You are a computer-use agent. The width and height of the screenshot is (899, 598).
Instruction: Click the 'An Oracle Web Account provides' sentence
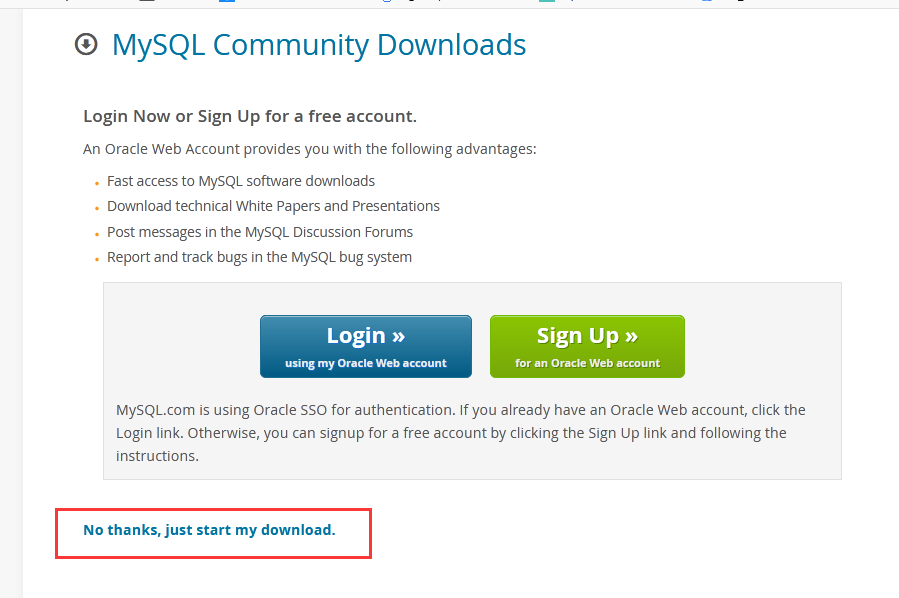tap(310, 149)
